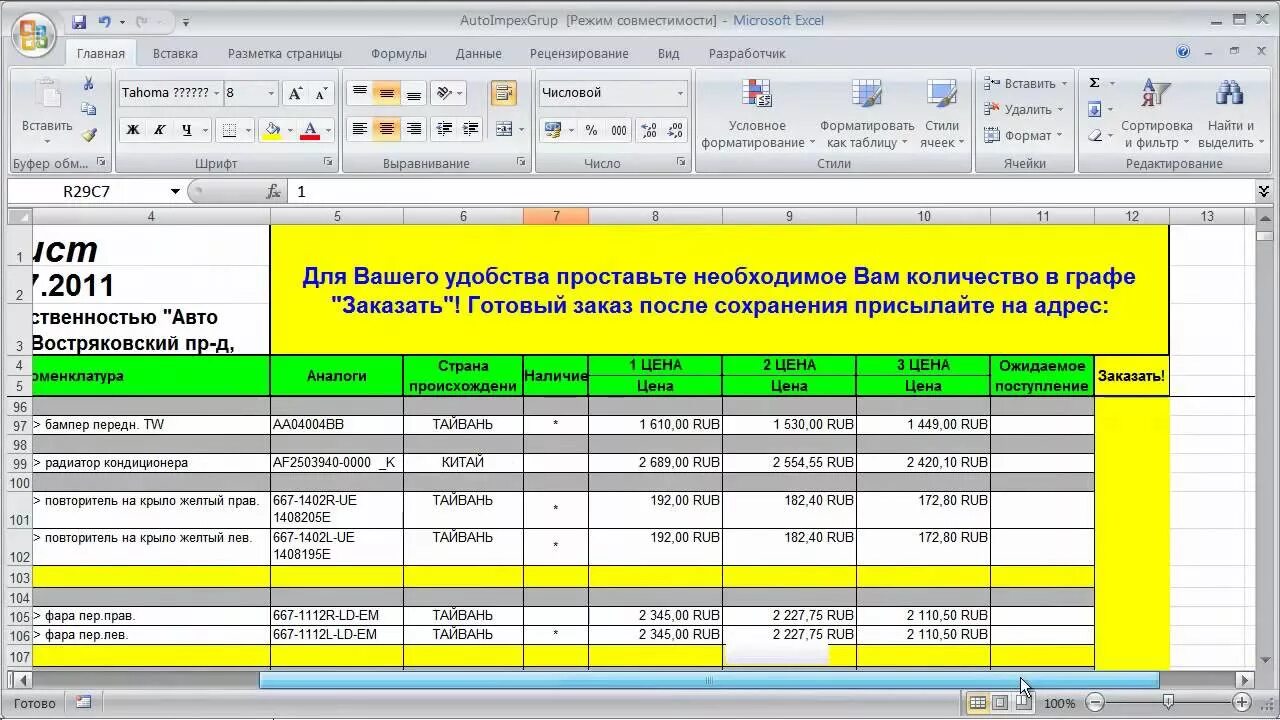1280x720 pixels.
Task: Center text horizontally
Action: tap(386, 129)
